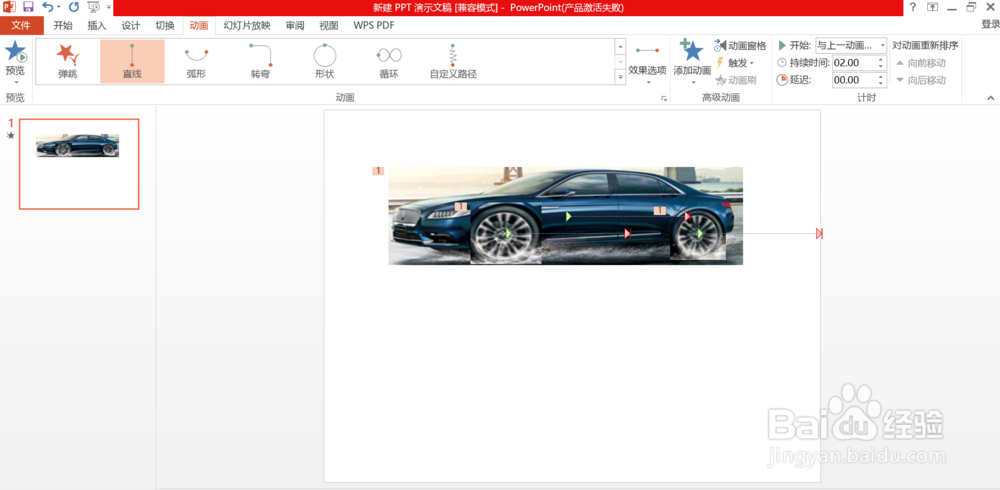The width and height of the screenshot is (1000, 490).
Task: Click Move Earlier (向前移动)
Action: (x=920, y=63)
